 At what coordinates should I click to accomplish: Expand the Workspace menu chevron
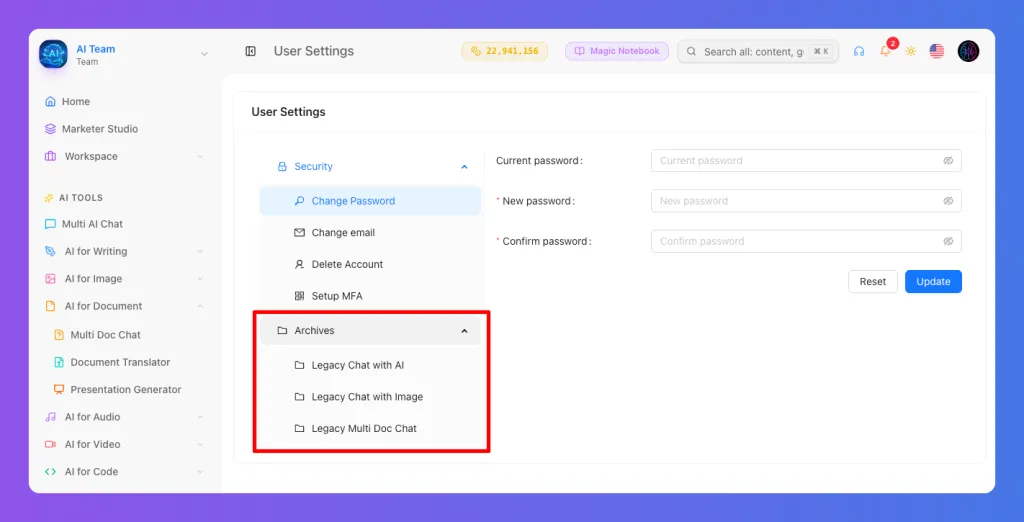tap(200, 157)
